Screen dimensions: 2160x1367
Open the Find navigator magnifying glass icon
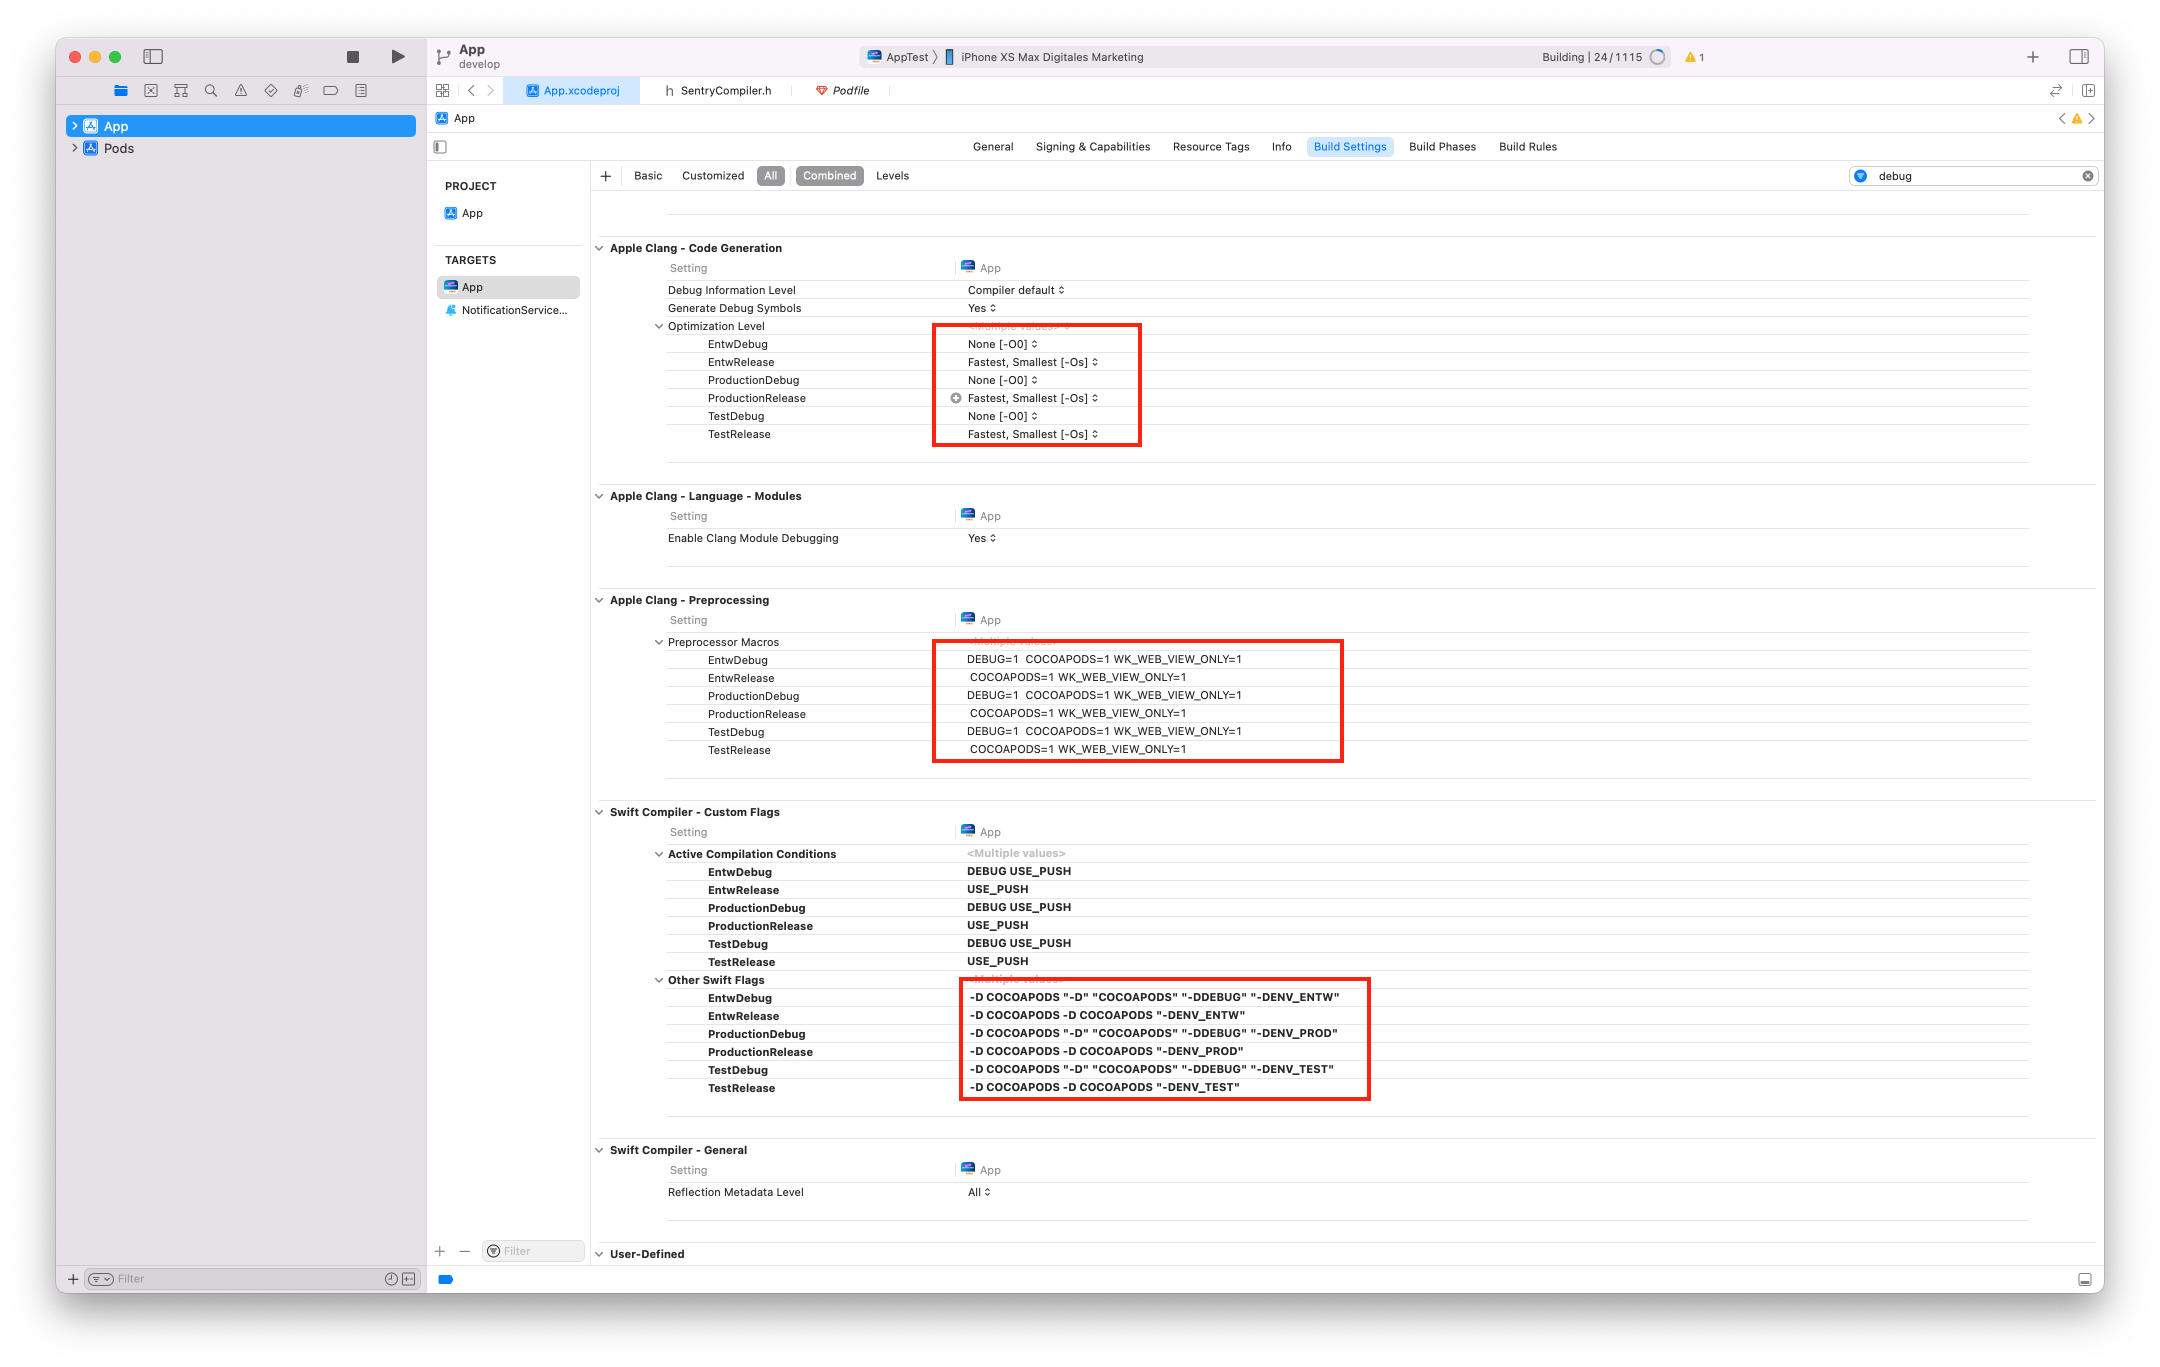click(211, 90)
